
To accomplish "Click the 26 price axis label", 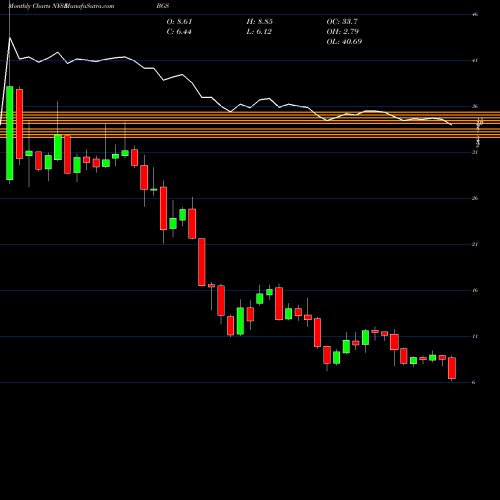I will click(x=475, y=198).
